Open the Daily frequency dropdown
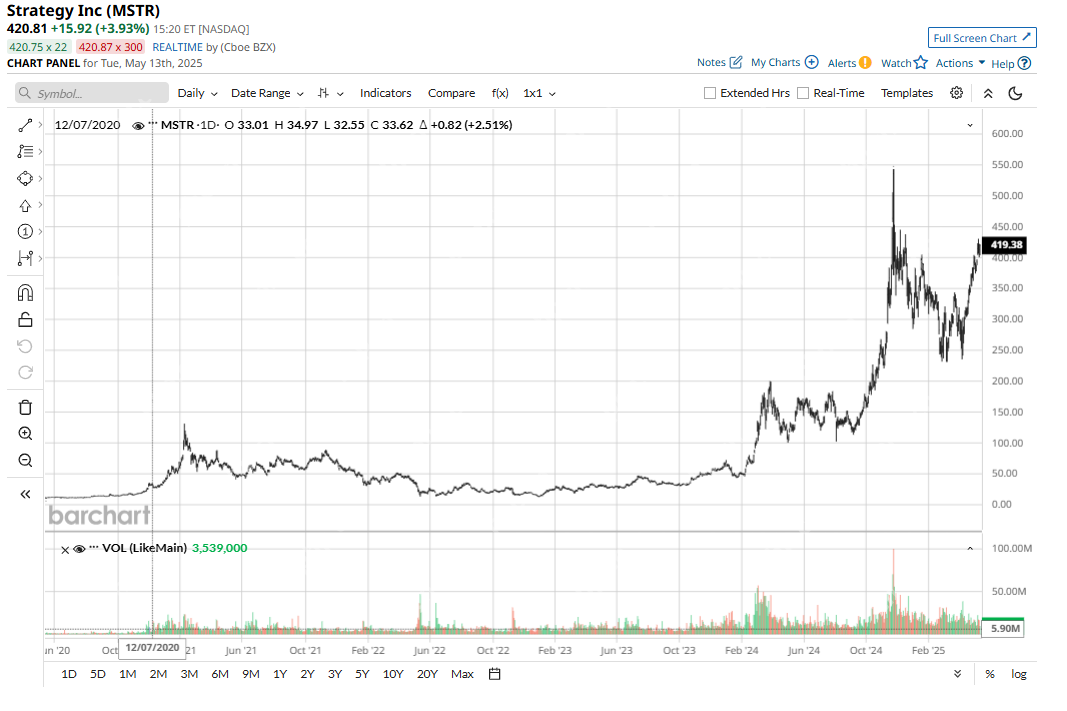This screenshot has width=1067, height=711. 197,92
